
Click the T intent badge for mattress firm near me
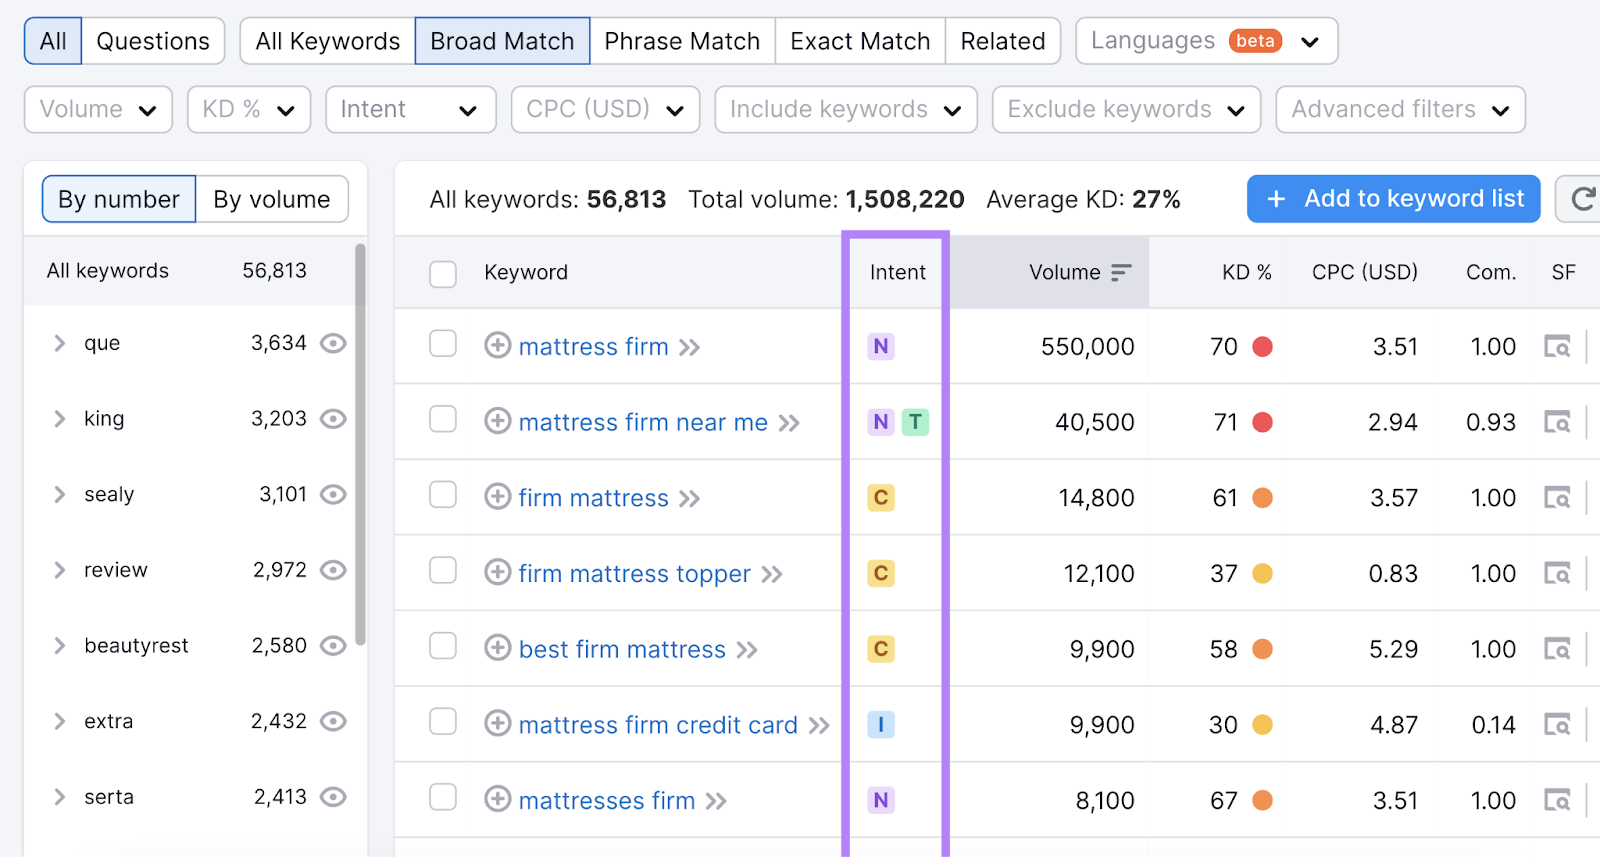pos(915,422)
